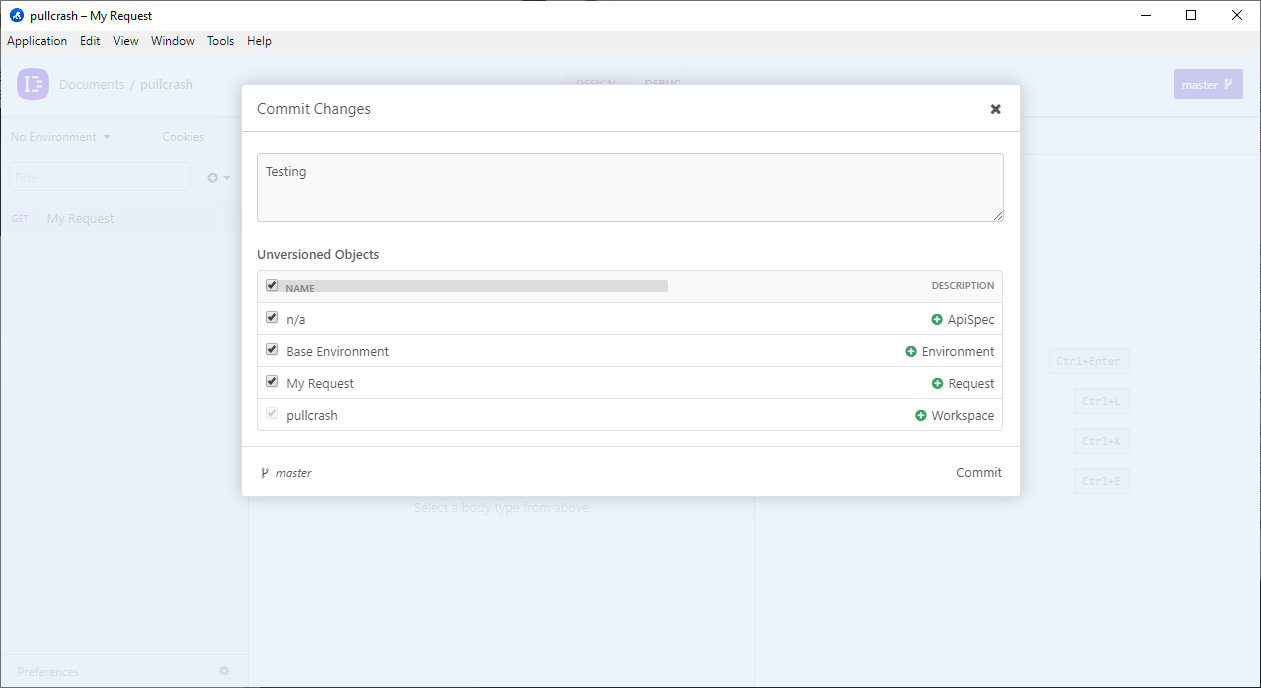Click the DESCRIPTION column header
The height and width of the screenshot is (688, 1261).
963,286
